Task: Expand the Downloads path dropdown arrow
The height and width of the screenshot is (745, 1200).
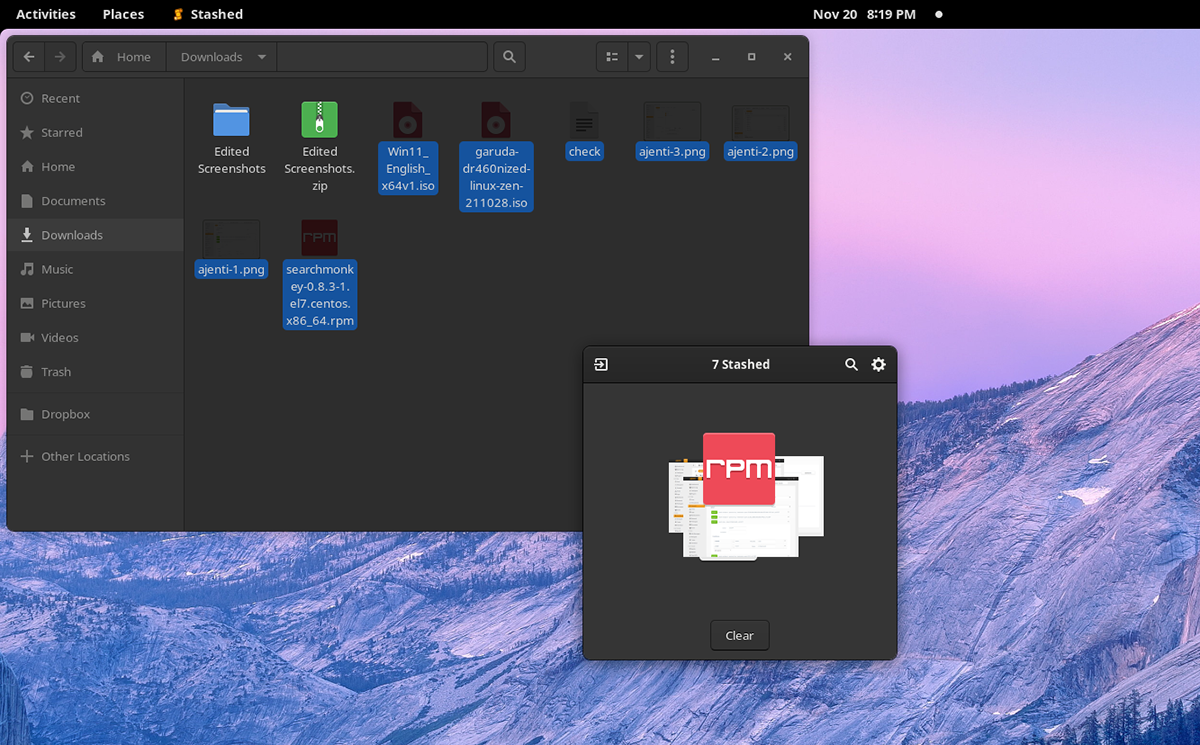Action: [262, 57]
